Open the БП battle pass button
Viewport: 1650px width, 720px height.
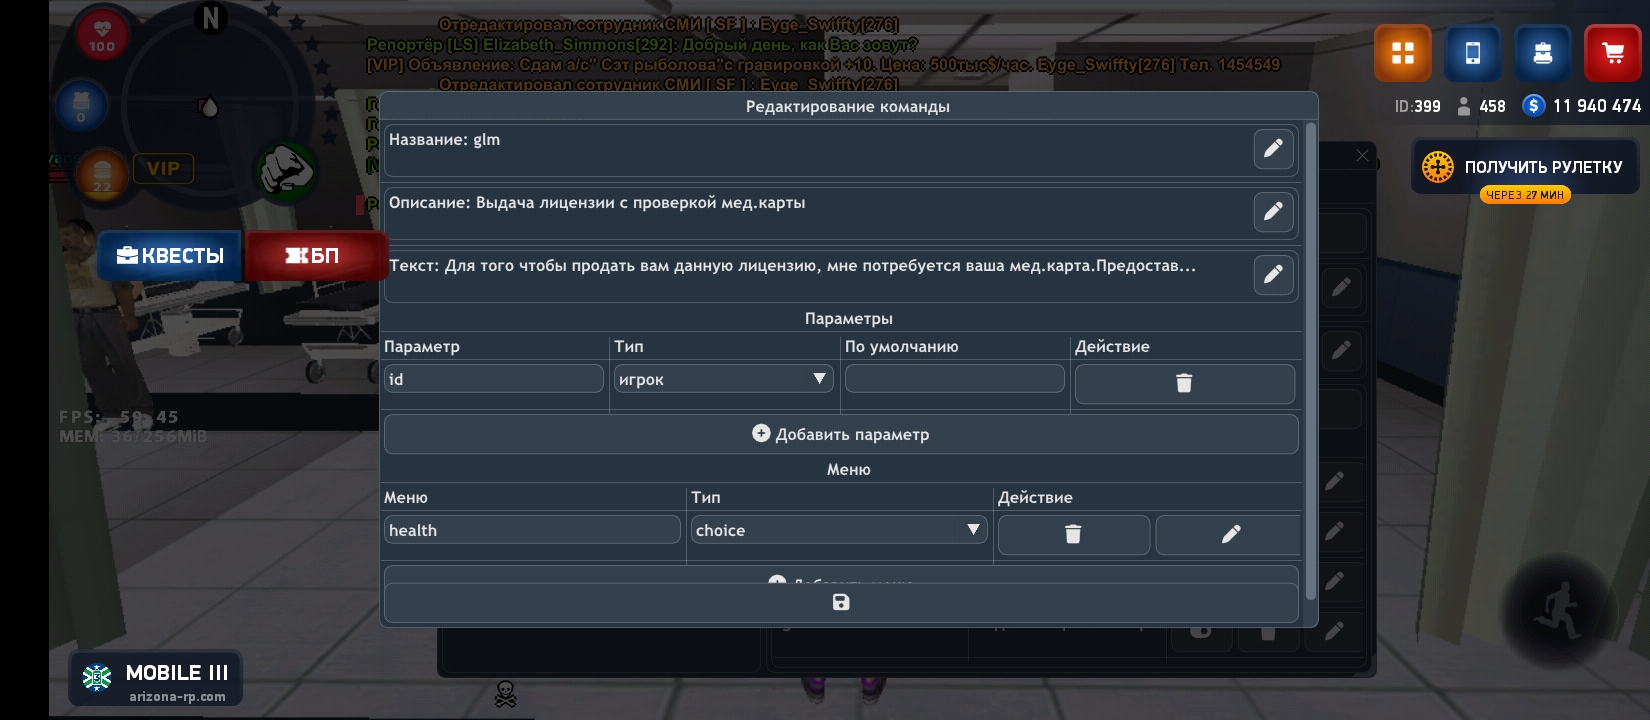314,256
